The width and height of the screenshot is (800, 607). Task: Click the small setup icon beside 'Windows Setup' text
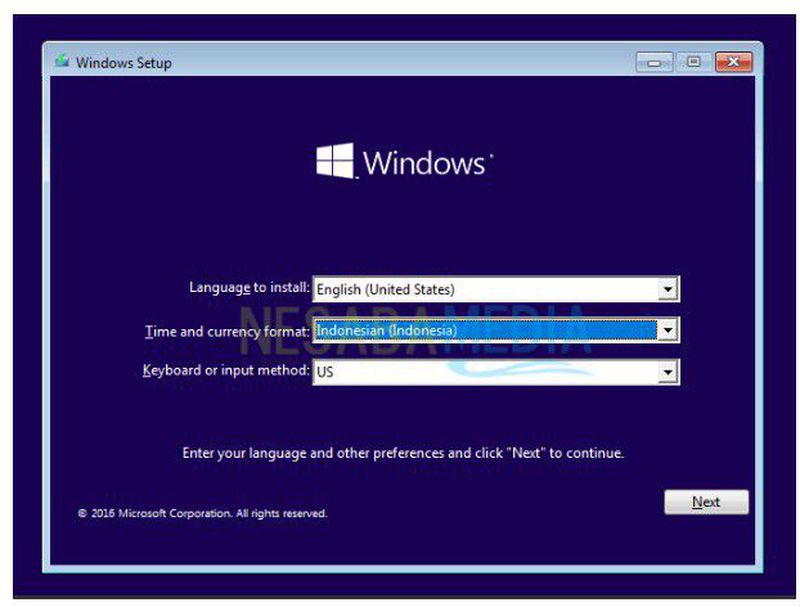[64, 61]
